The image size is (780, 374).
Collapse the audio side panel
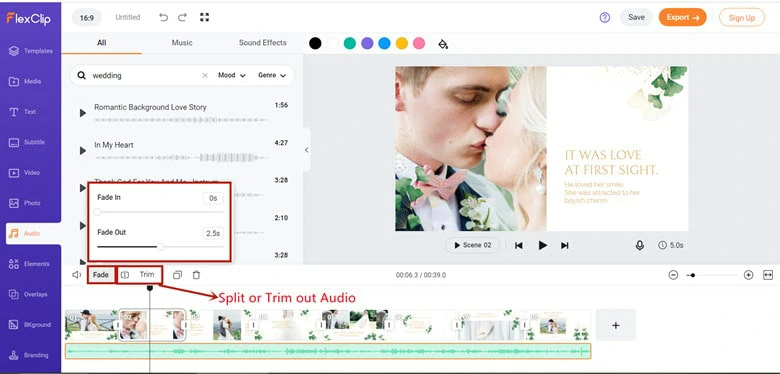point(306,150)
